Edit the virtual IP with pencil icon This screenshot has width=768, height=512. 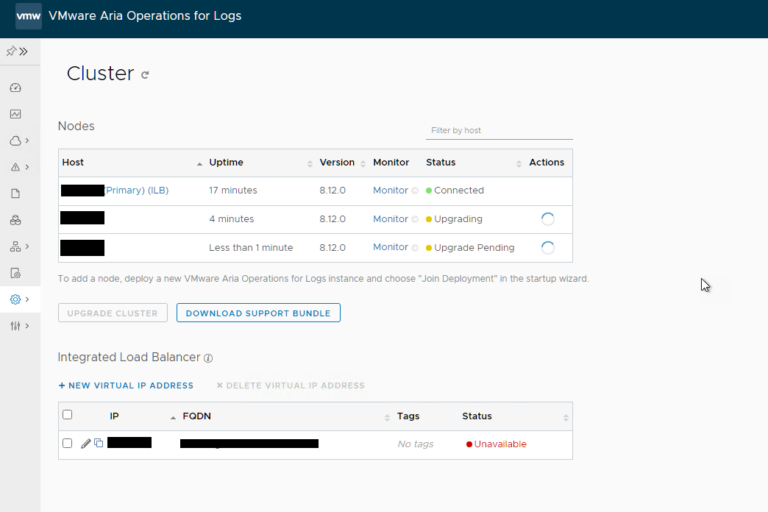point(86,443)
